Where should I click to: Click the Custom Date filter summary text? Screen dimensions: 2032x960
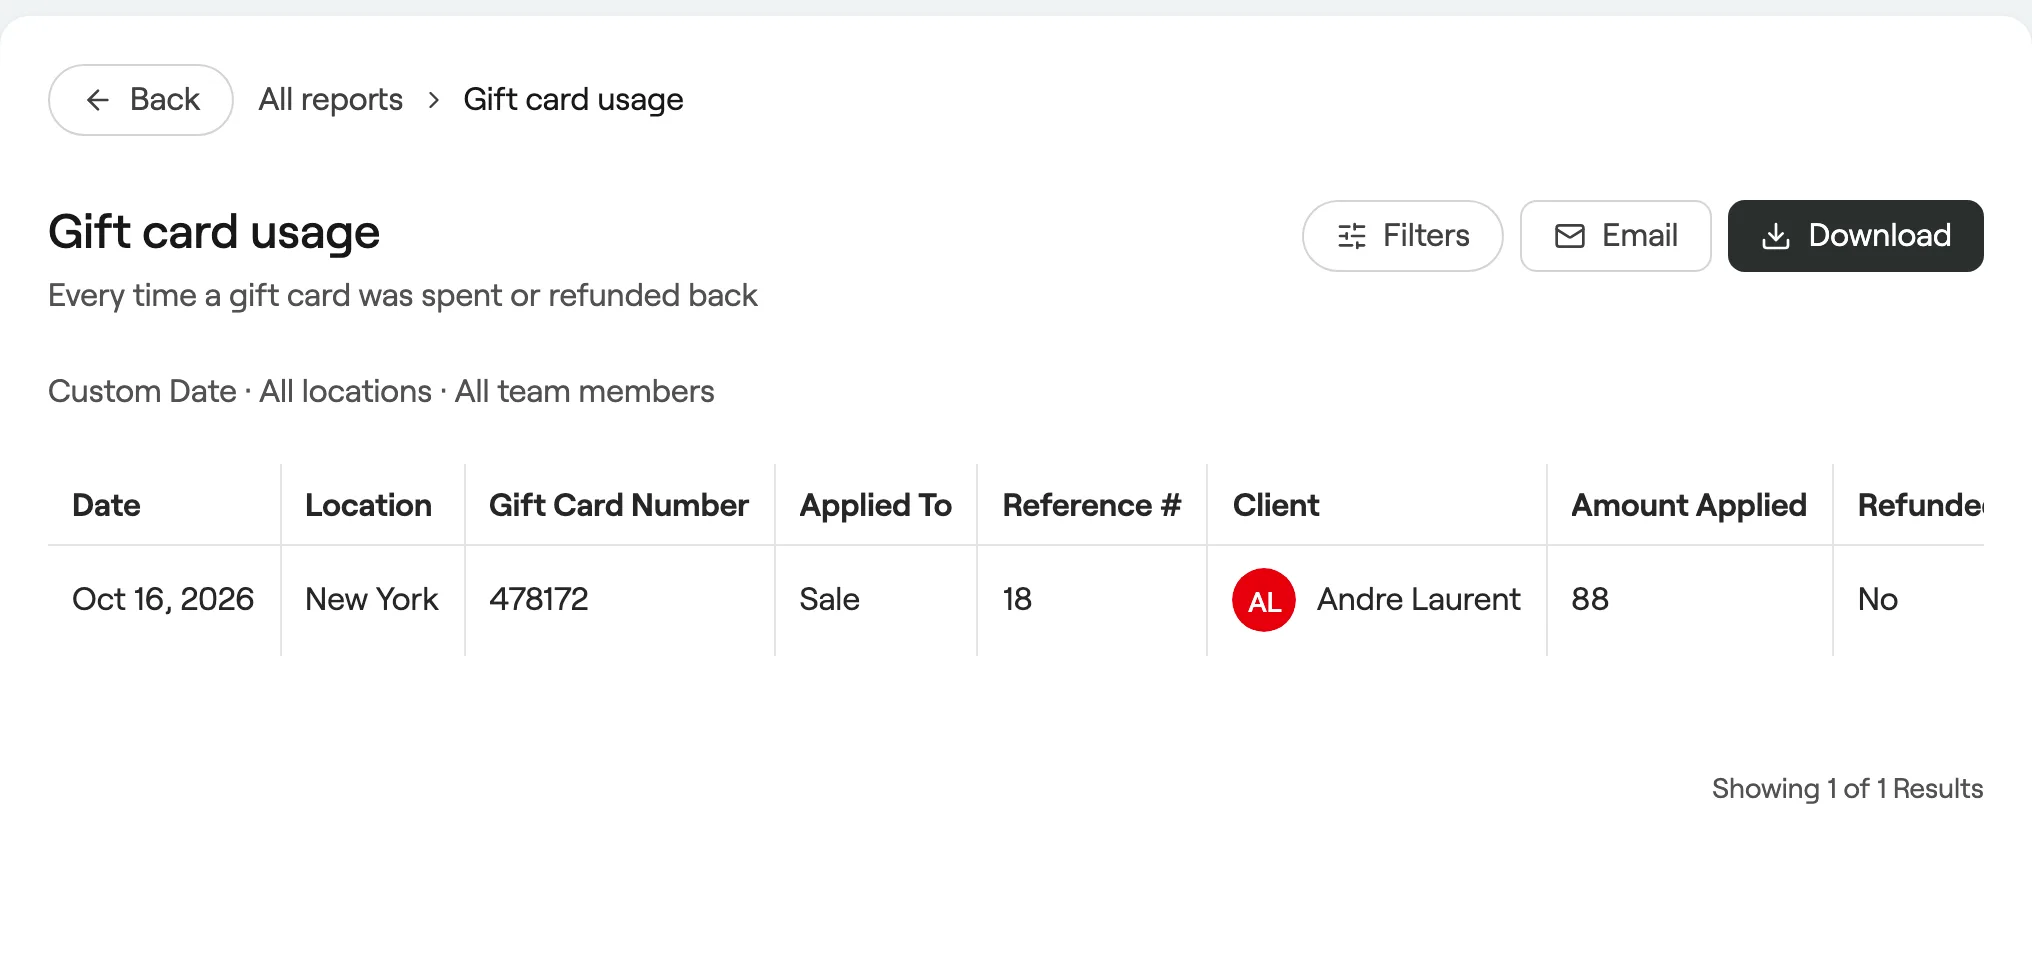pyautogui.click(x=142, y=391)
